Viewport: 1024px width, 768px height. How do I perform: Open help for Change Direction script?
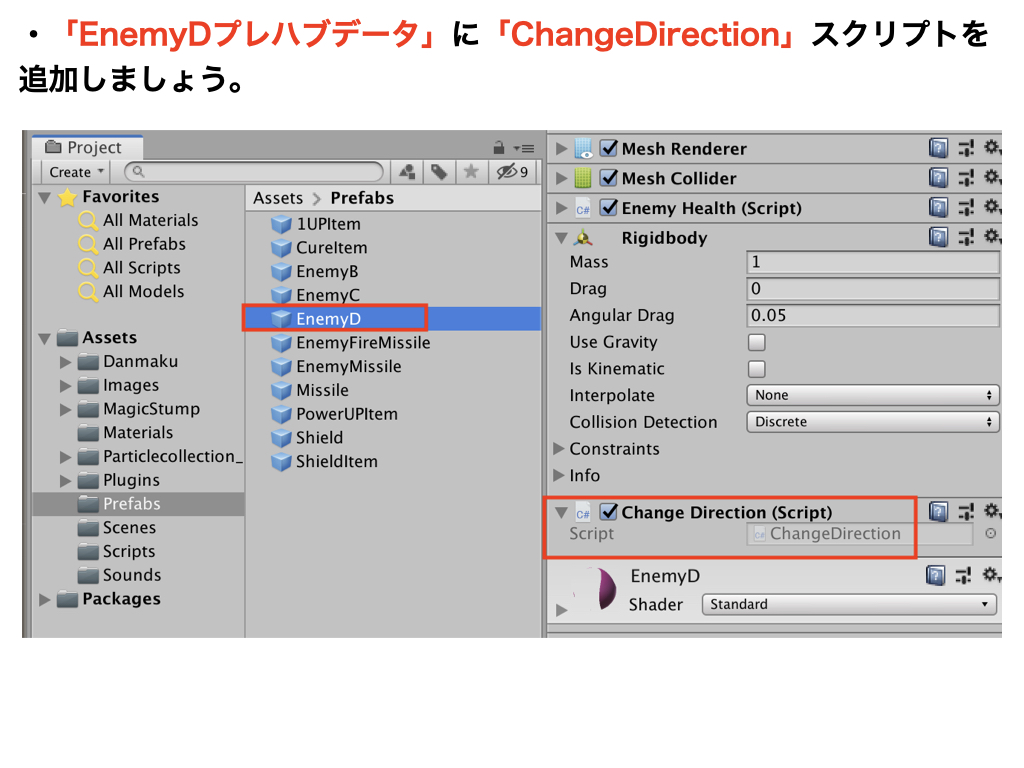(938, 511)
